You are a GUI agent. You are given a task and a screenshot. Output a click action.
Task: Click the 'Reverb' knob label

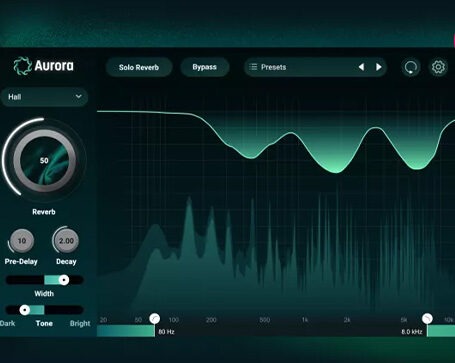(x=44, y=212)
